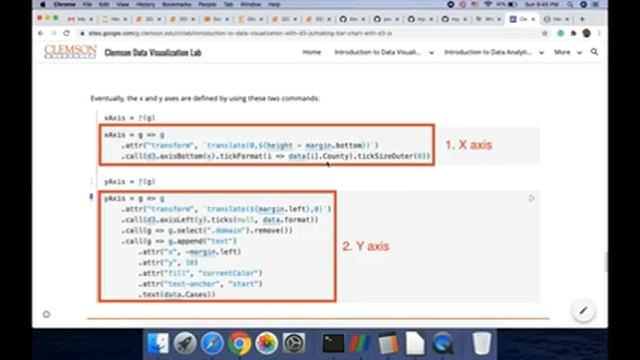Open the History menu
This screenshot has width=640, height=360.
[x=145, y=4]
